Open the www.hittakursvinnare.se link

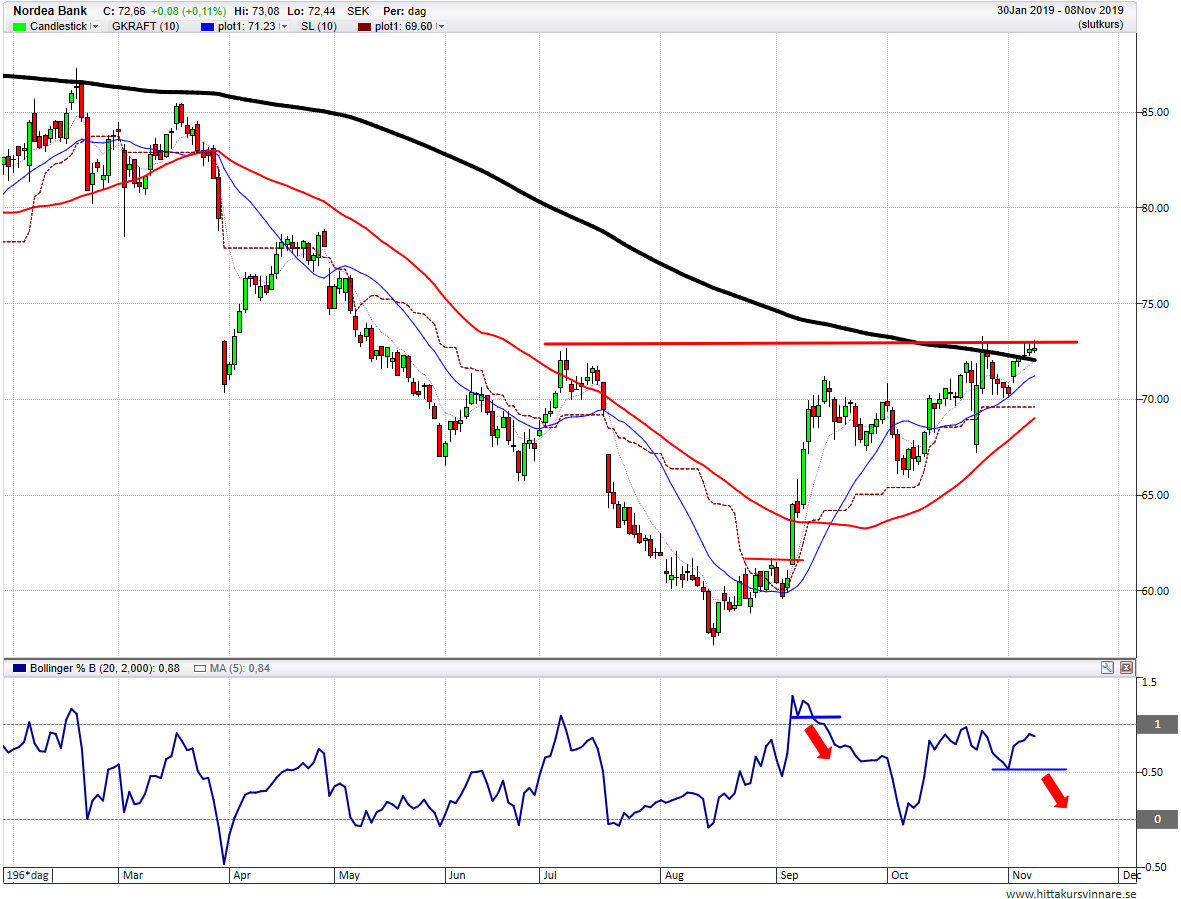[1071, 894]
